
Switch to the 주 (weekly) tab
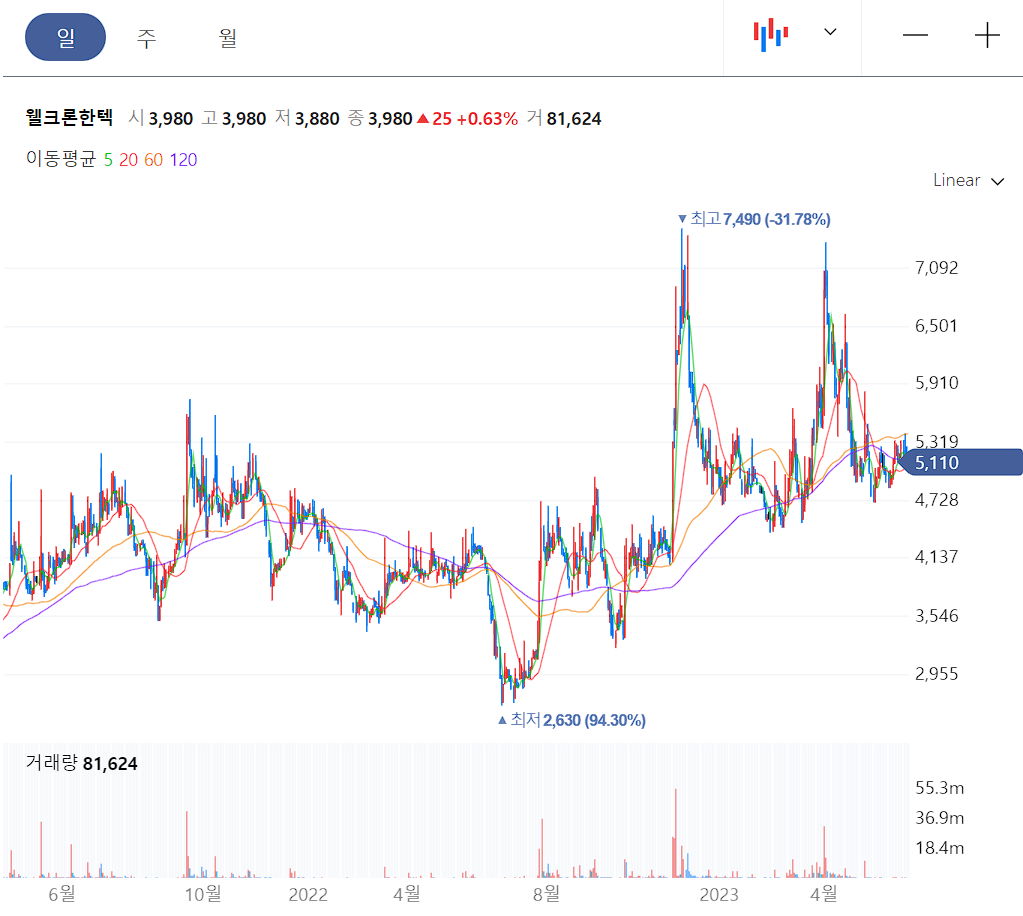(146, 36)
